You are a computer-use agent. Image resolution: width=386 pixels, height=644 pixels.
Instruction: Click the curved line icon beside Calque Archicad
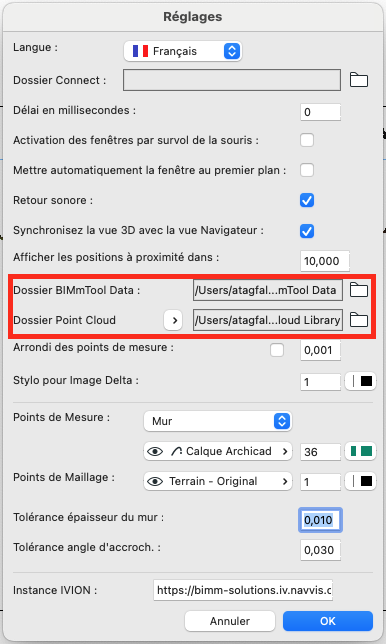176,451
